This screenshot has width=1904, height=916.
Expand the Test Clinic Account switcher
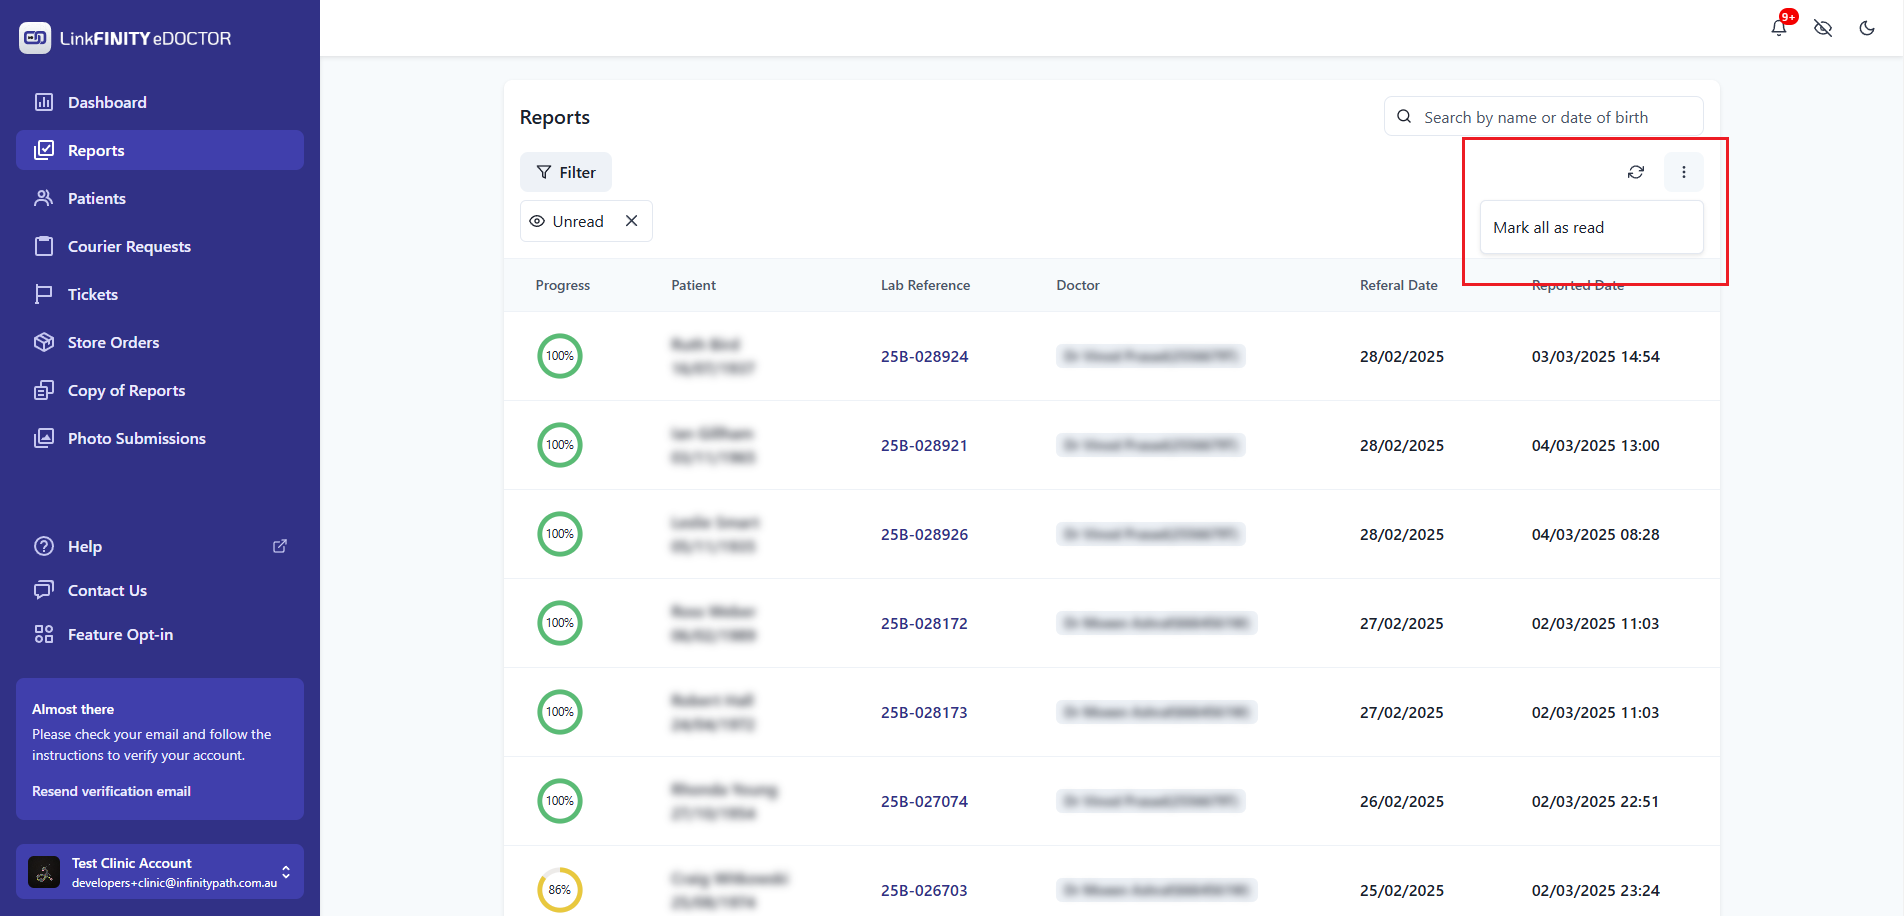(x=286, y=872)
